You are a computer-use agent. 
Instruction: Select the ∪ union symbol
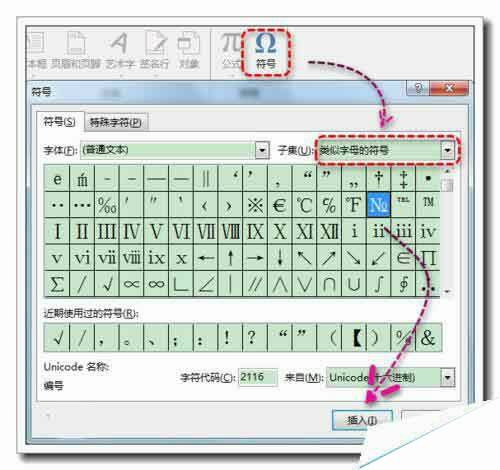pos(354,284)
